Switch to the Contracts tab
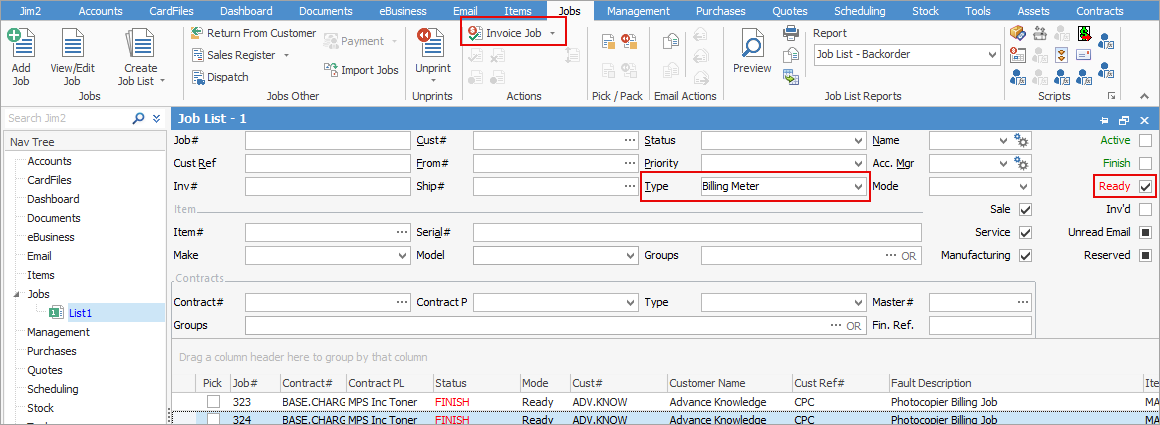Screen dimensions: 1160x425 tap(1099, 11)
